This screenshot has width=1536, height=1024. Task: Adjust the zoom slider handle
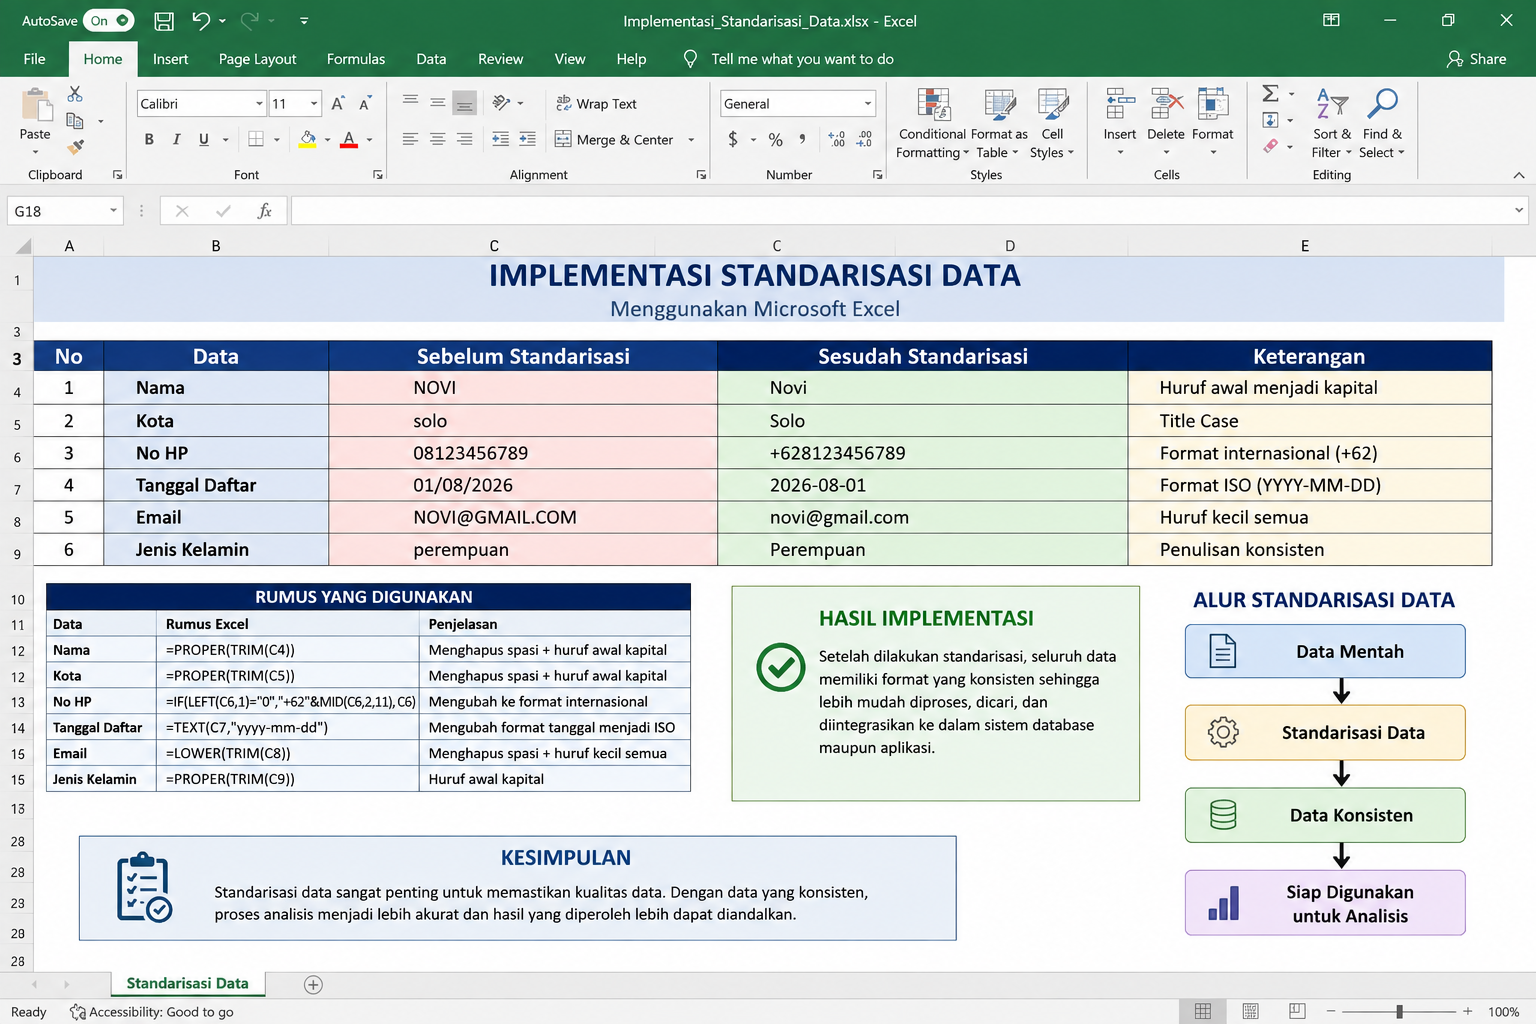coord(1399,1012)
